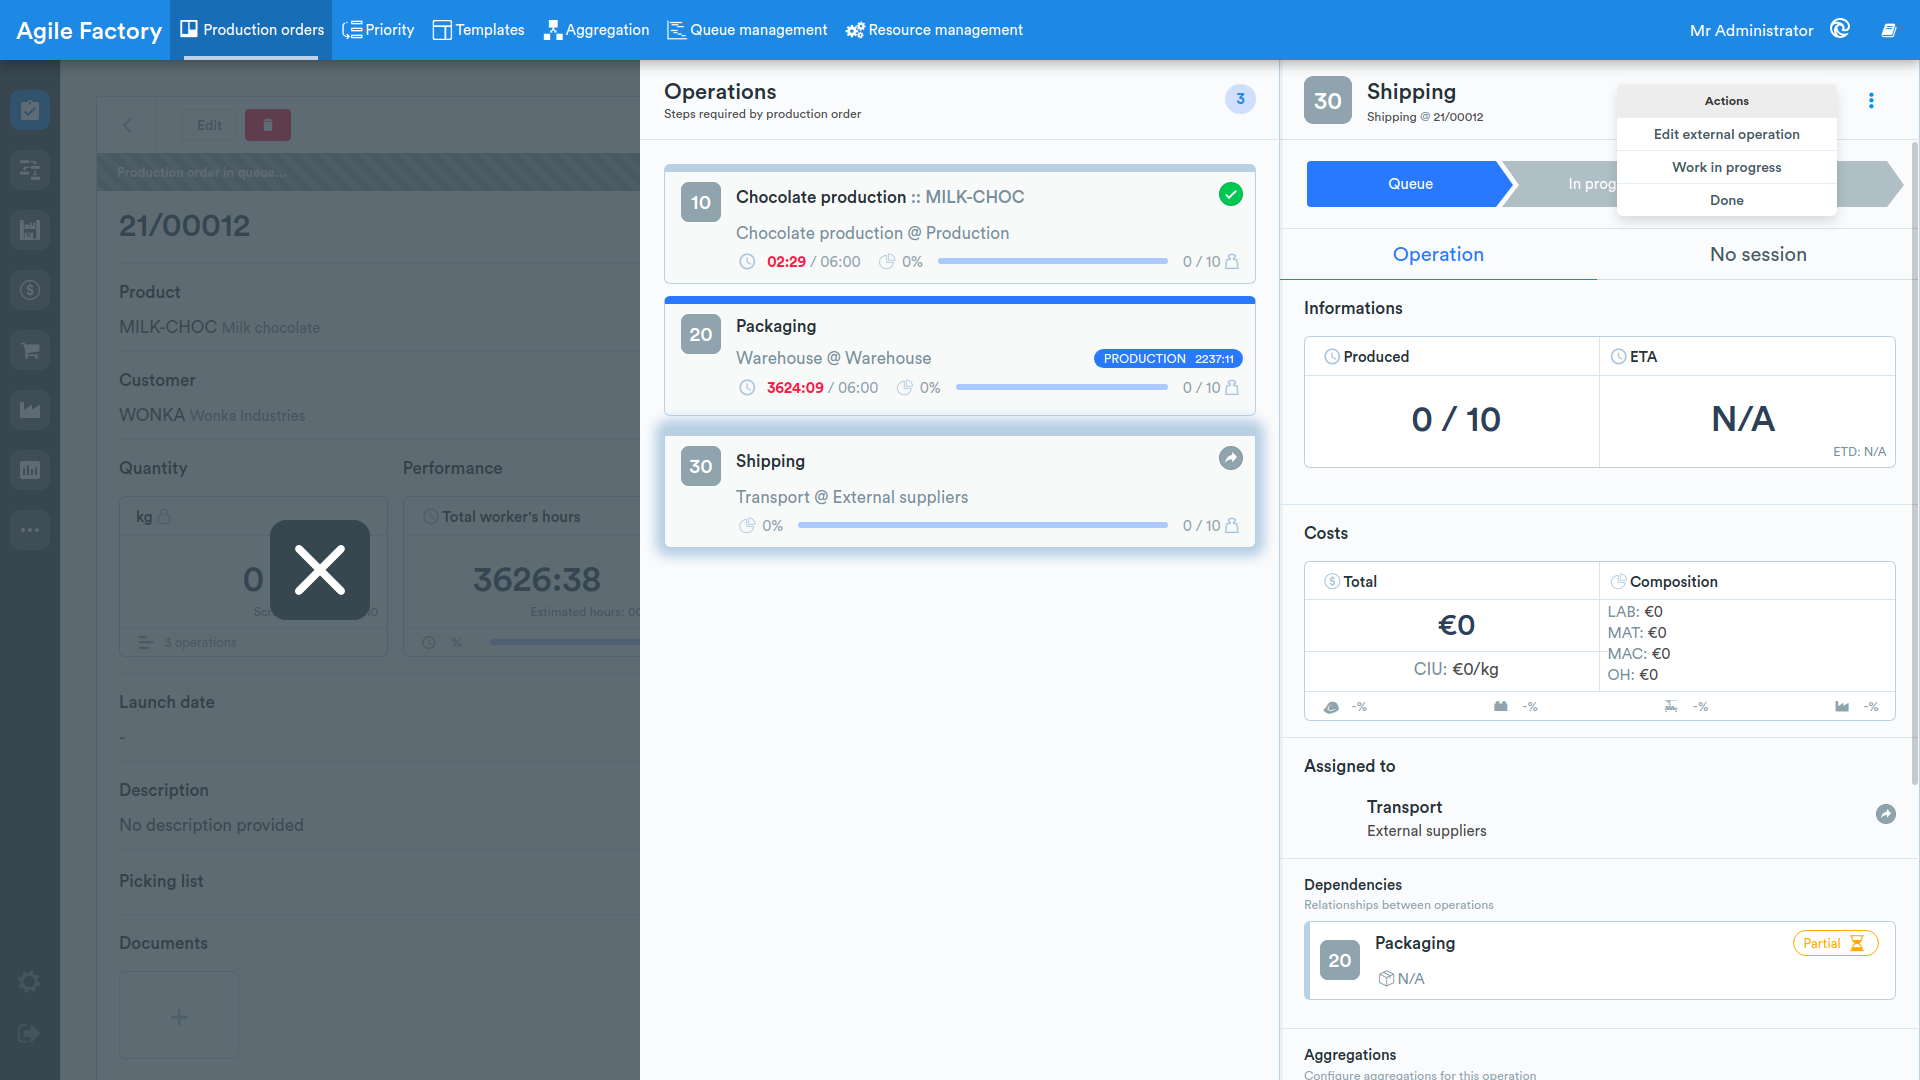Open the Priority menu item
The height and width of the screenshot is (1080, 1920).
pos(378,30)
